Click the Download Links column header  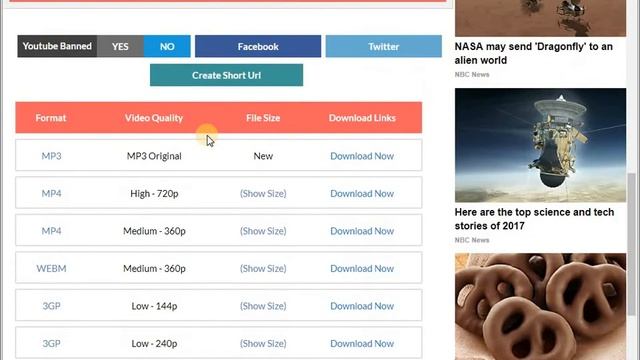[362, 118]
